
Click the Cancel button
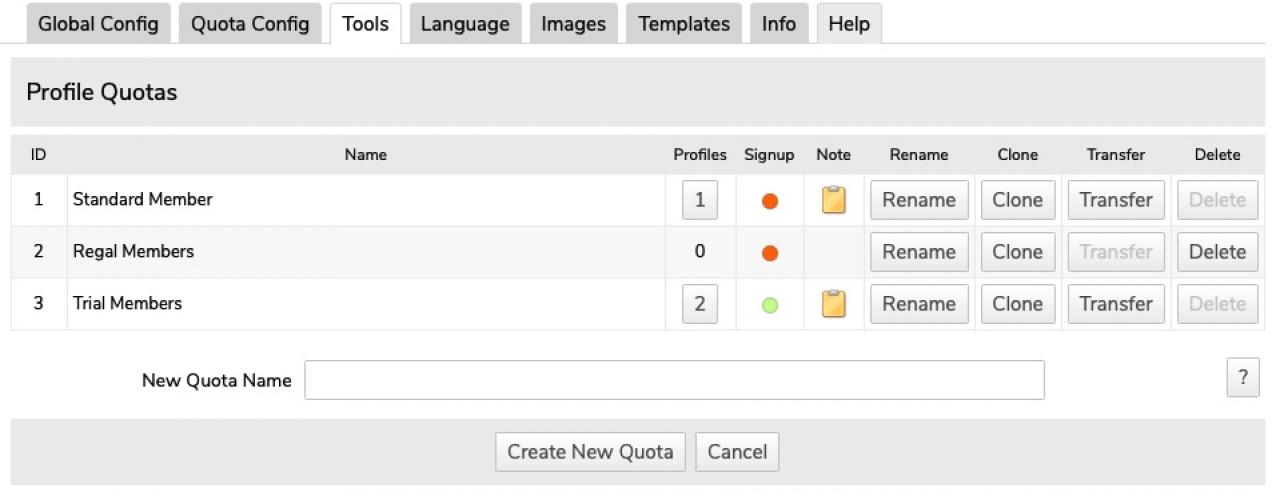[736, 452]
